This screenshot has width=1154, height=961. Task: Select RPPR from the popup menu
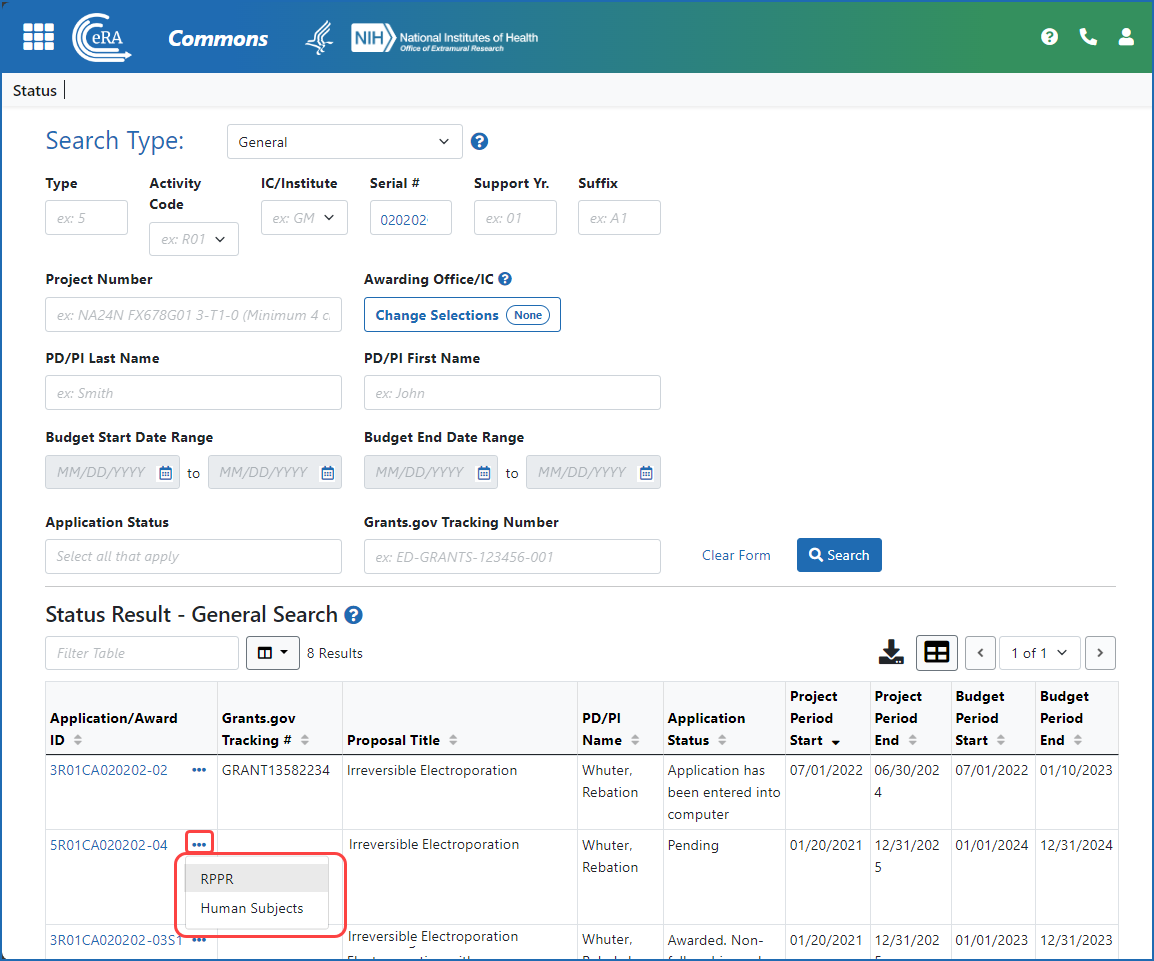click(x=257, y=879)
